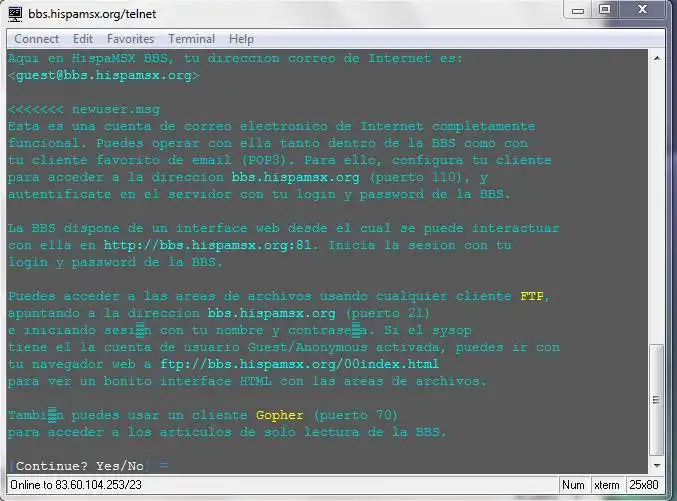Click the scrollbar up arrow

click(657, 58)
